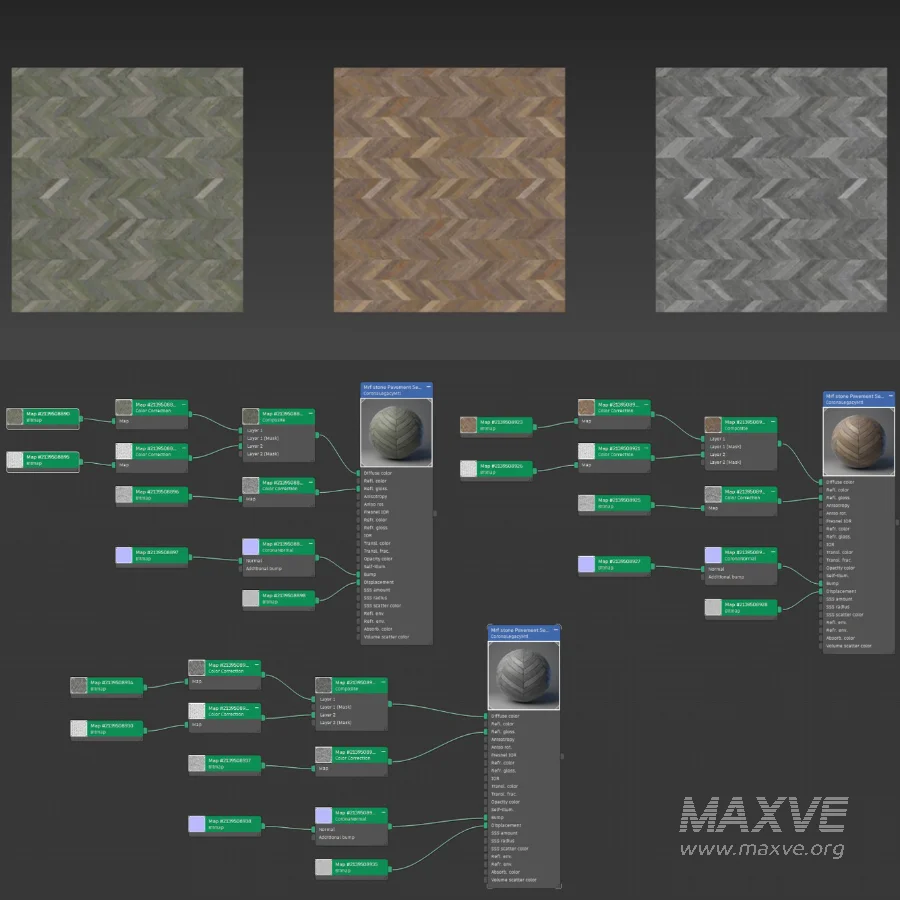Viewport: 900px width, 900px height.
Task: Click output socket of Map #2139508898
Action: coord(316,599)
